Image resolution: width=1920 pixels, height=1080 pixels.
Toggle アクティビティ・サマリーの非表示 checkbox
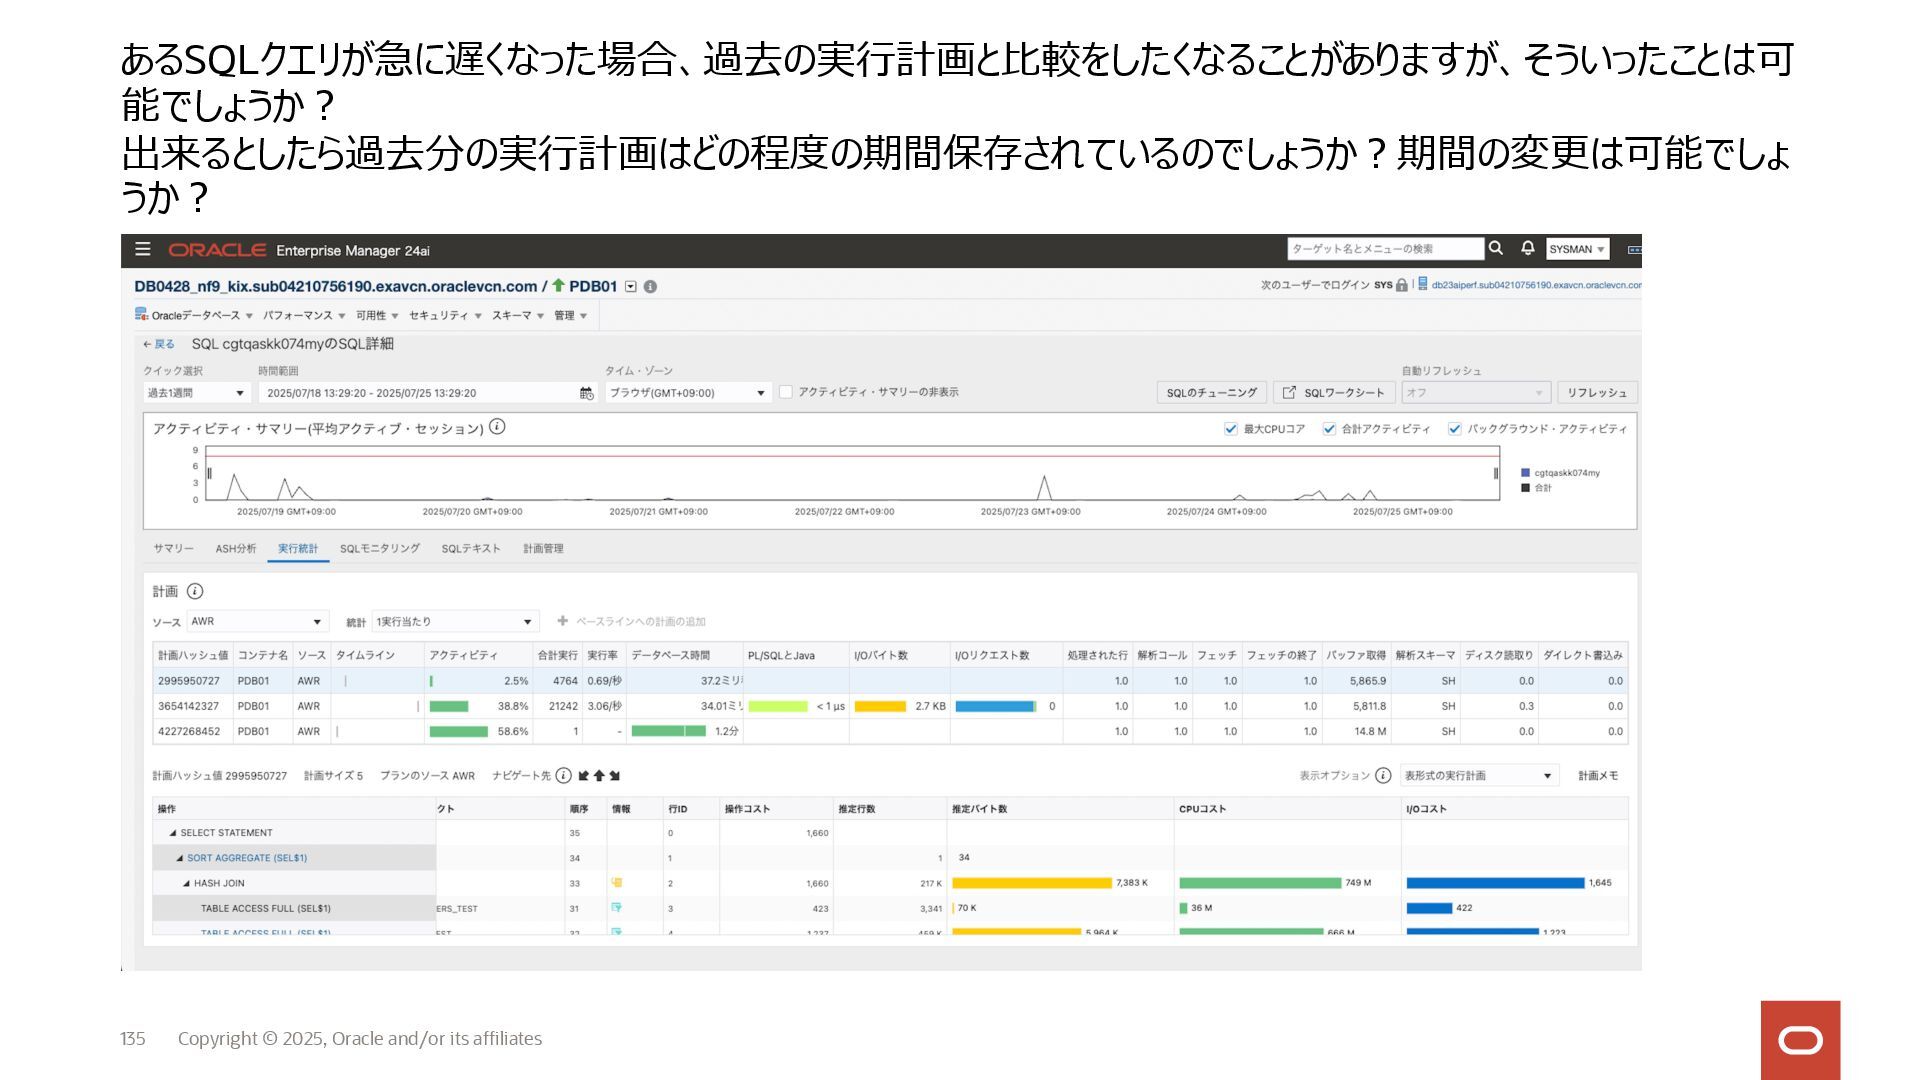786,392
